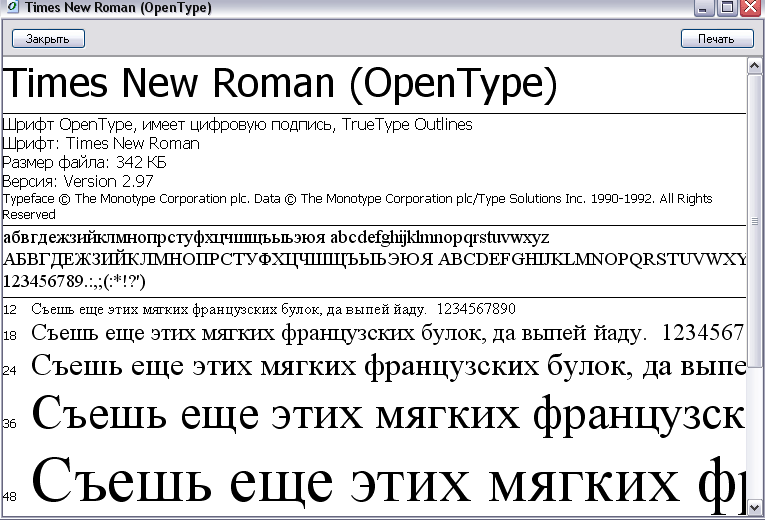The height and width of the screenshot is (520, 765).
Task: Click the '36' size label
Action: click(x=9, y=423)
